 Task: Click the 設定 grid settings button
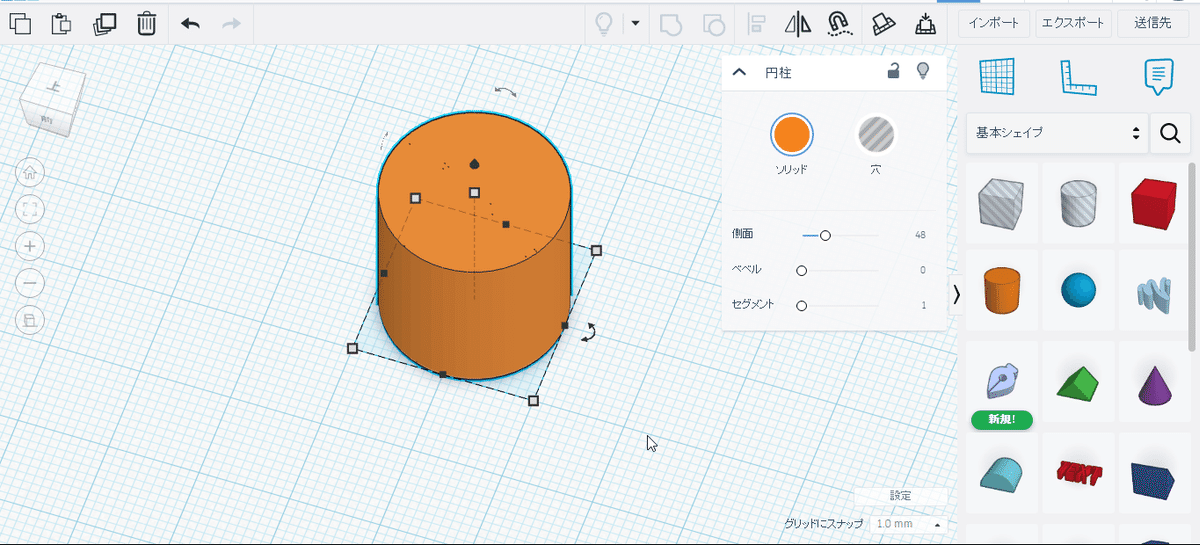click(900, 495)
